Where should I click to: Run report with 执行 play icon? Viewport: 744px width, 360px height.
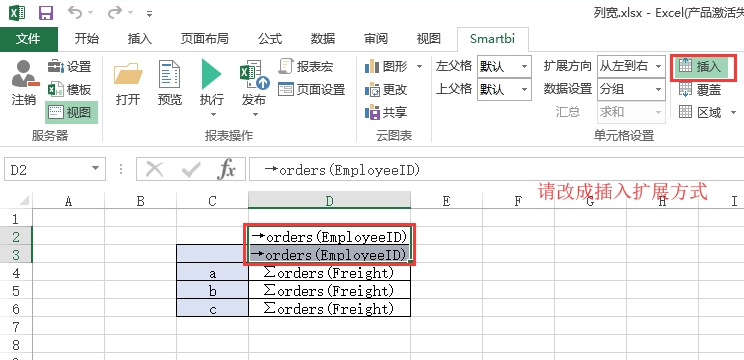point(212,74)
